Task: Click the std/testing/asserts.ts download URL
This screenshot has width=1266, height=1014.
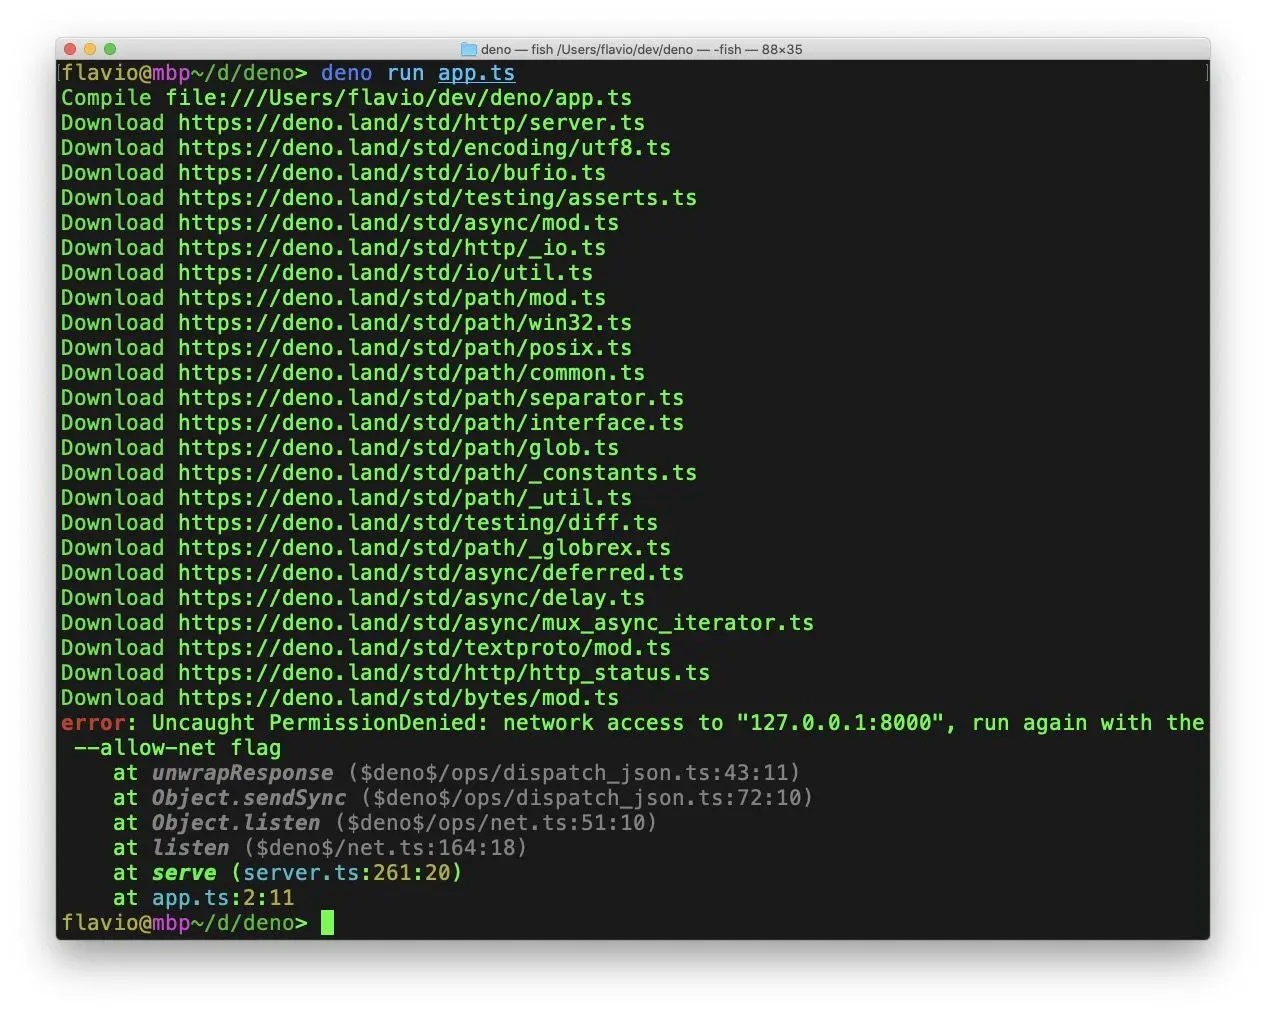Action: (x=437, y=198)
